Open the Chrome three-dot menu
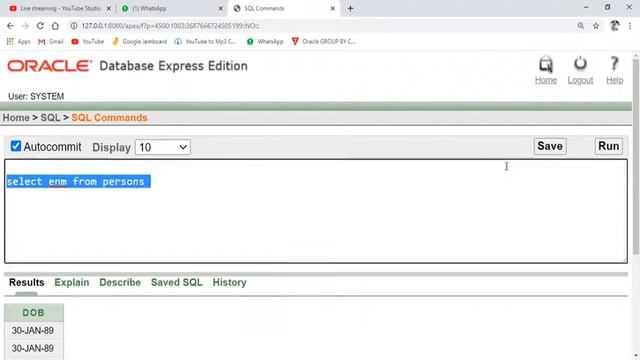 point(630,26)
